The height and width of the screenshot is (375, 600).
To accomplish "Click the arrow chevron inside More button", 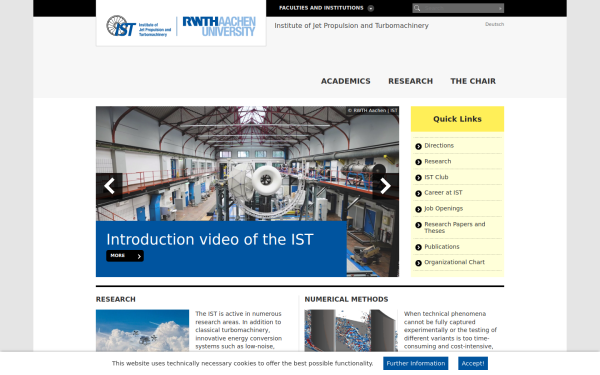I will [x=139, y=256].
